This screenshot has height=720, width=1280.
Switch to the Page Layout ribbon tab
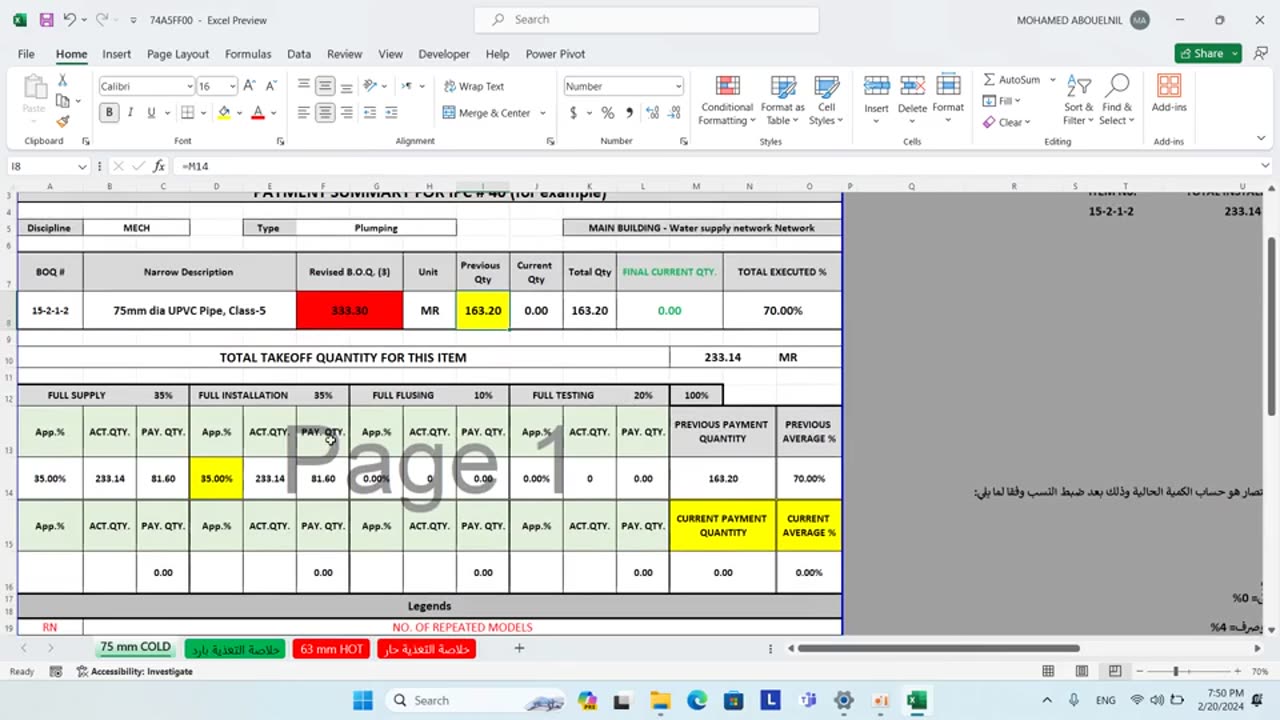click(x=178, y=54)
